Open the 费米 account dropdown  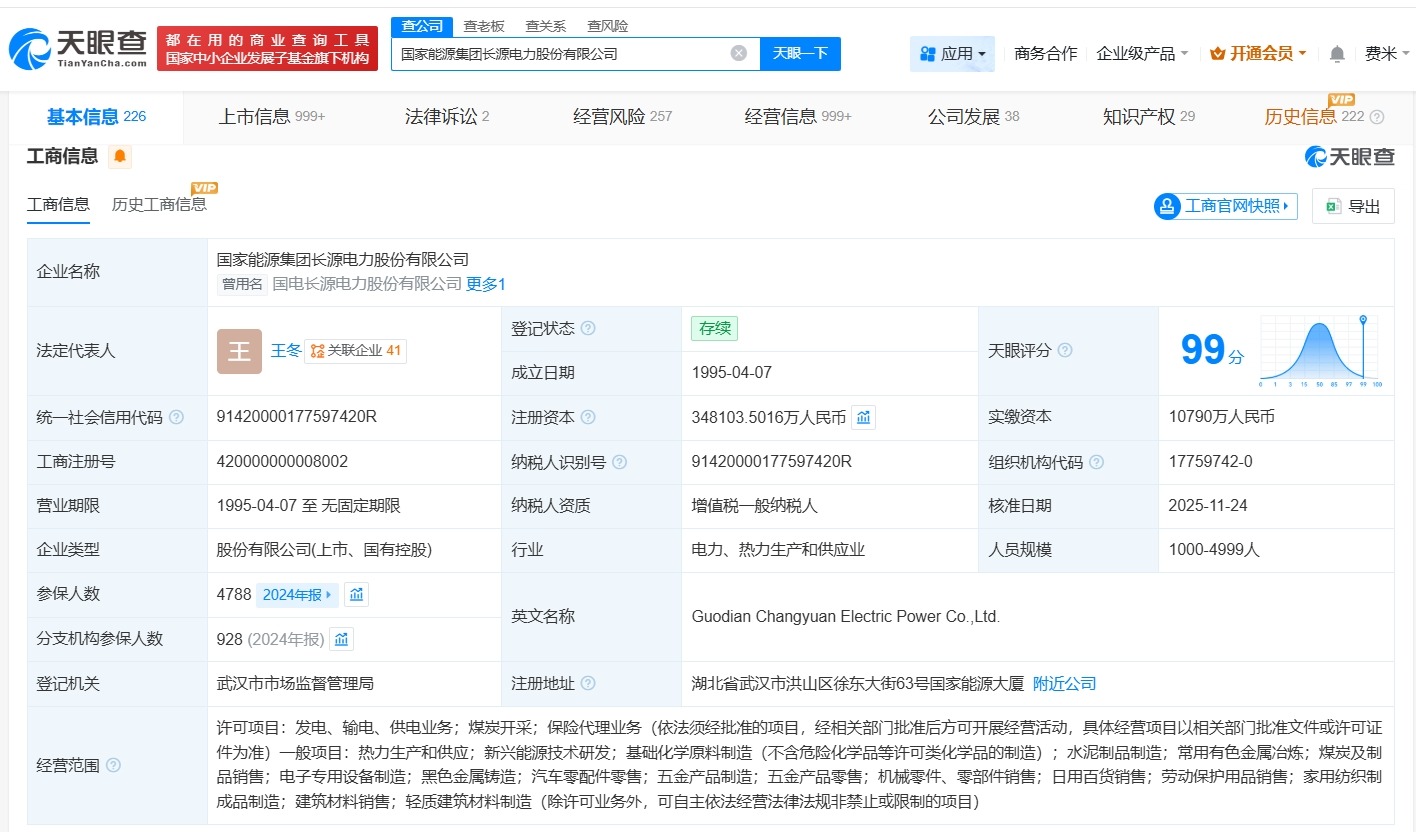point(1385,53)
